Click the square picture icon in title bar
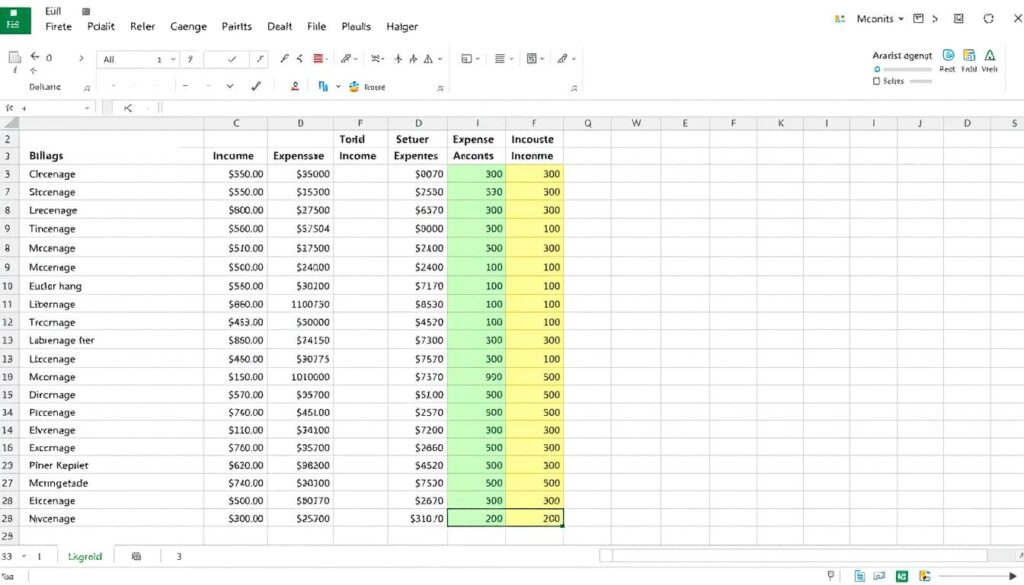Viewport: 1024px width, 585px height. pyautogui.click(x=959, y=19)
